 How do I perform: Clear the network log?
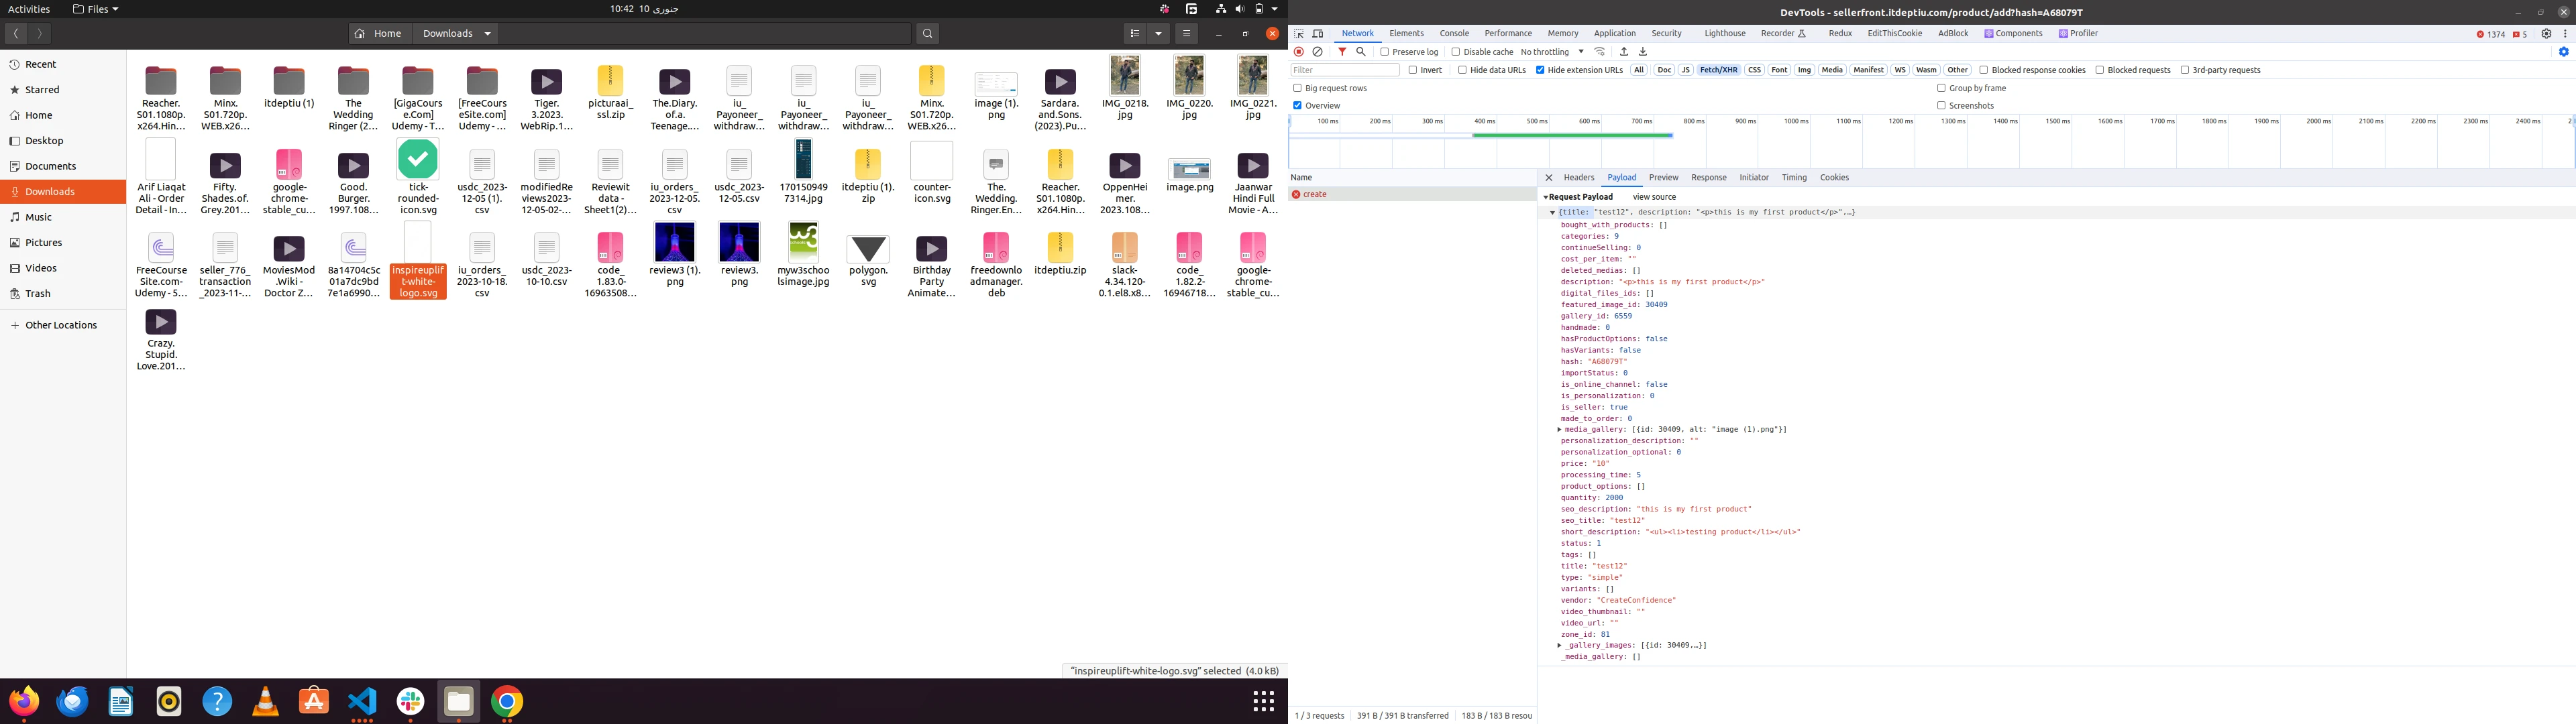coord(1317,52)
